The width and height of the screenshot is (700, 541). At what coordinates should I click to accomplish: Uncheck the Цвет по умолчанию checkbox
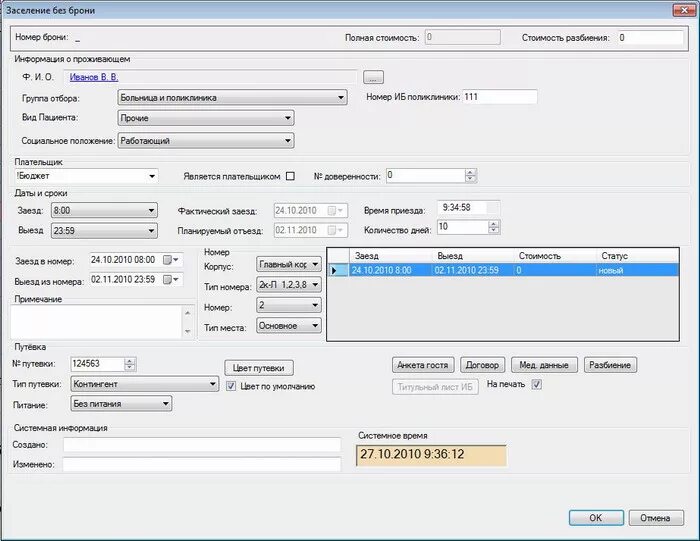tap(231, 386)
